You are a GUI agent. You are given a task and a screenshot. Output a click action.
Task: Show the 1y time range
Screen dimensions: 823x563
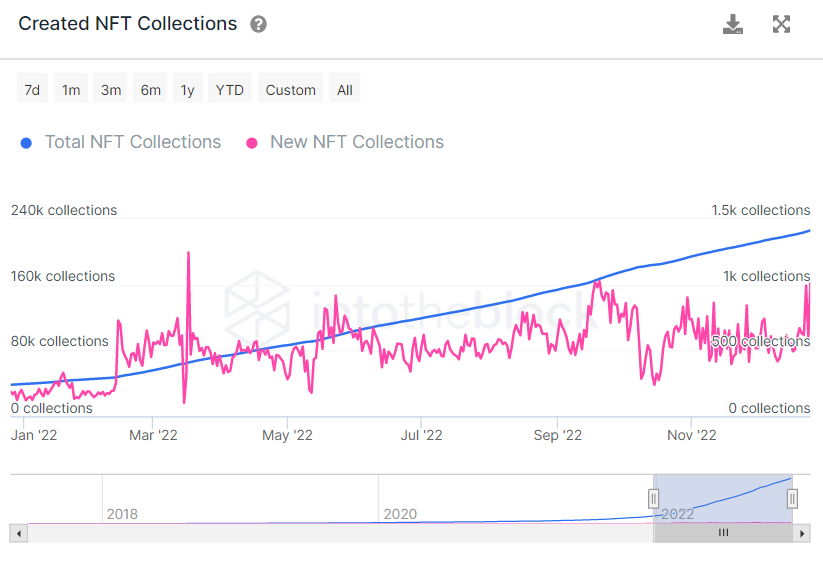click(x=188, y=88)
